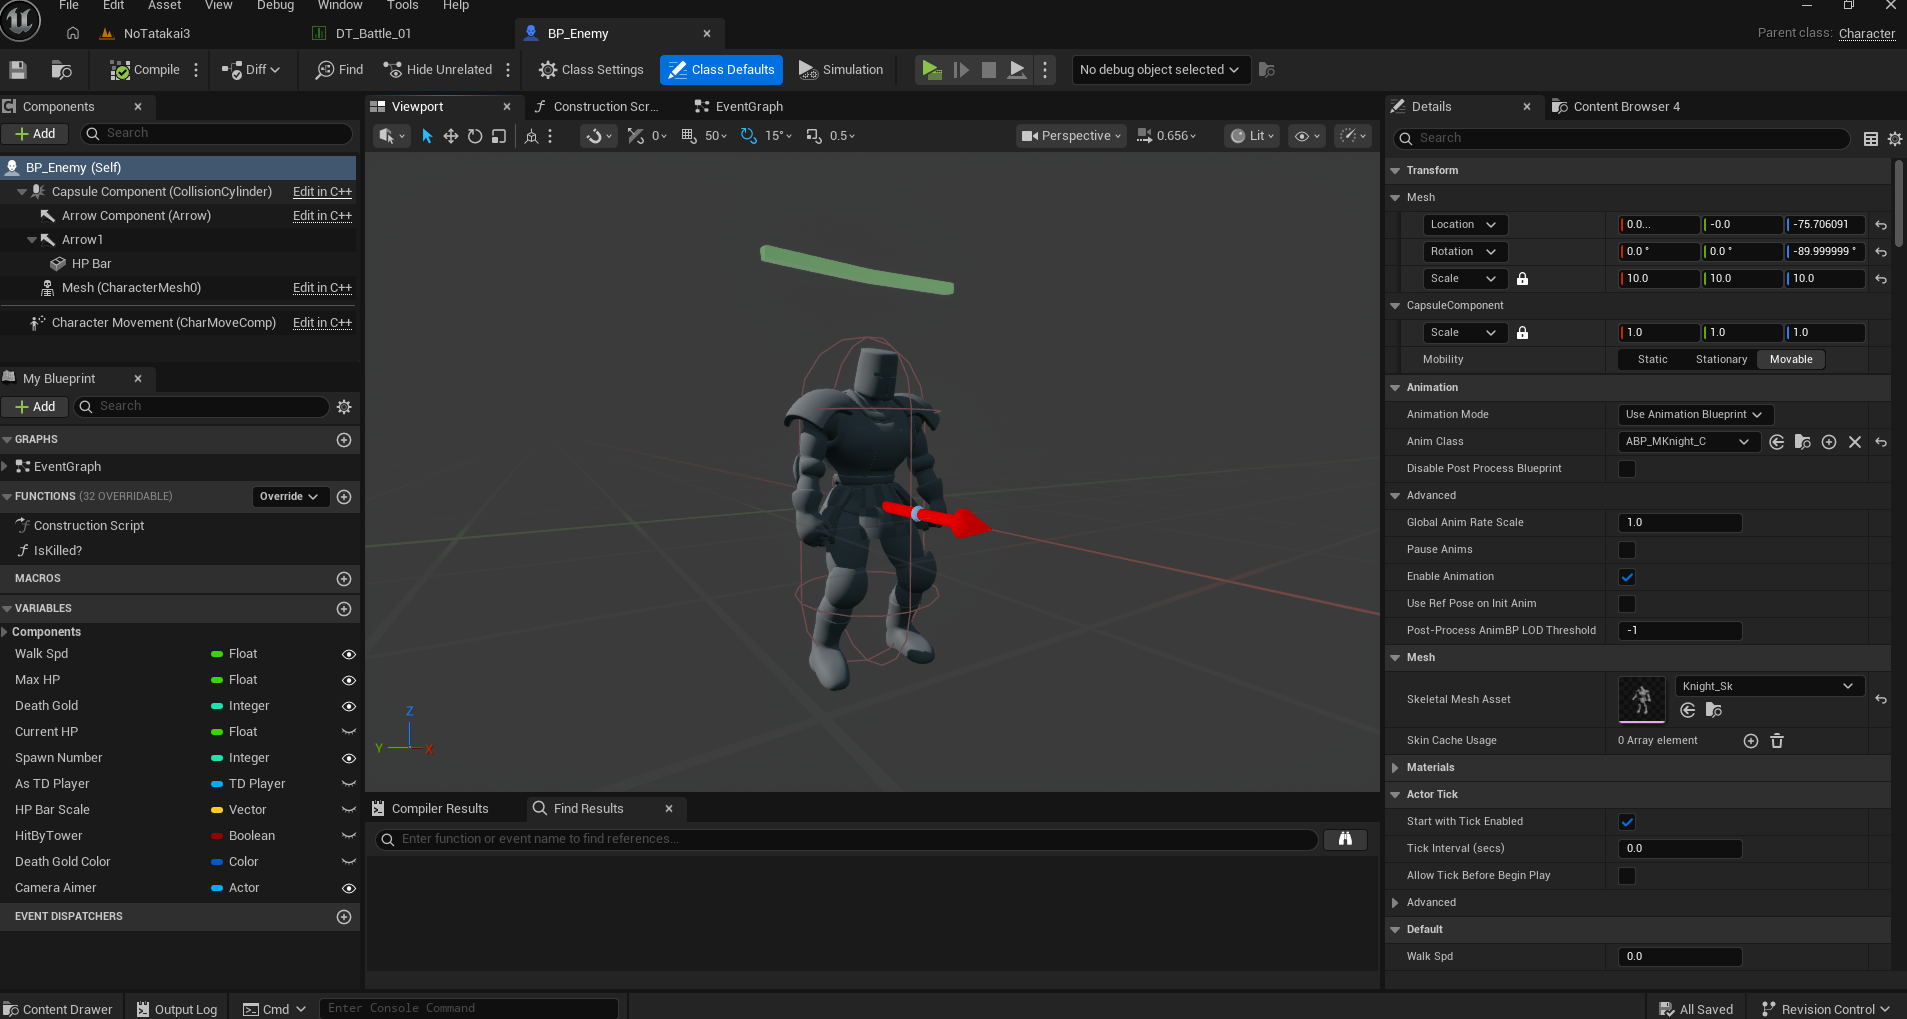Select Capsule Component in tree

click(162, 192)
